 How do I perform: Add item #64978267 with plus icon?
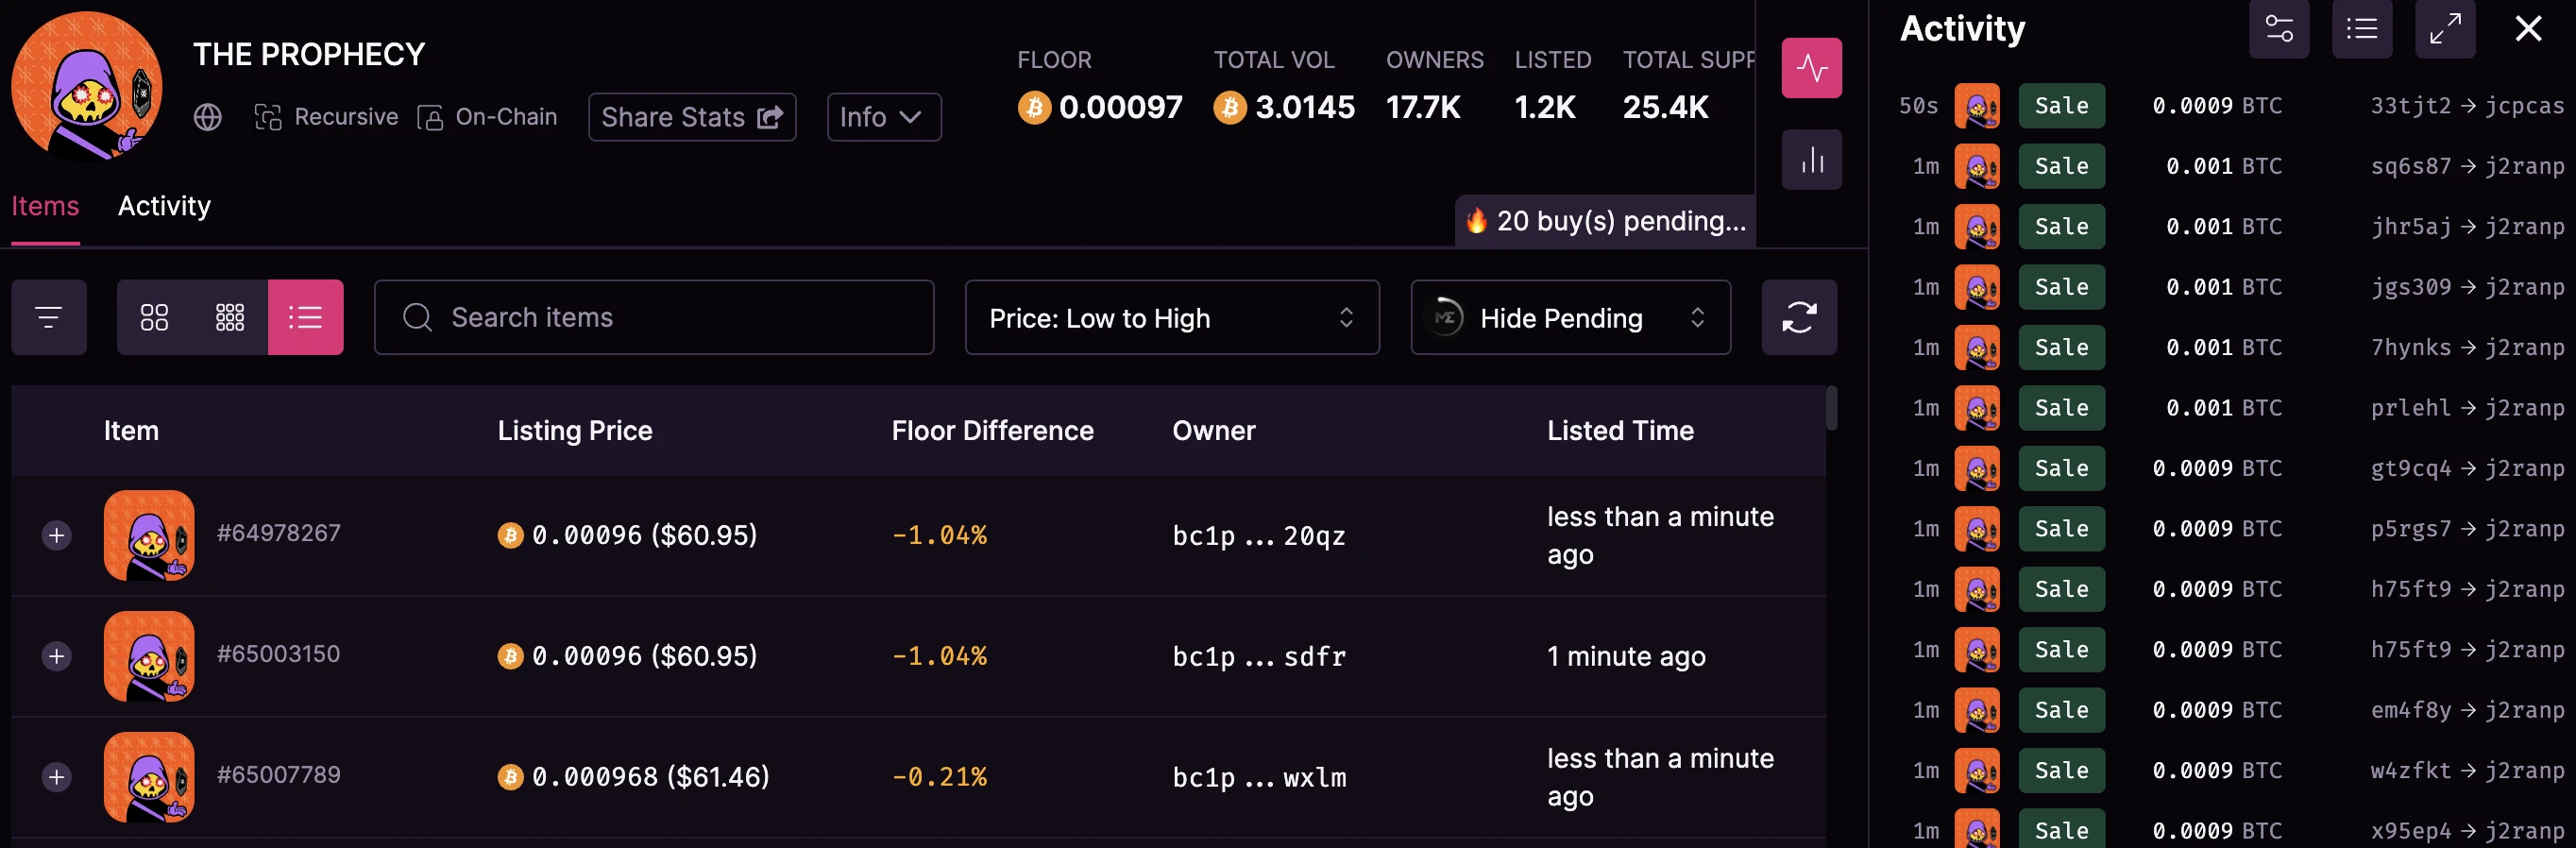tap(57, 536)
